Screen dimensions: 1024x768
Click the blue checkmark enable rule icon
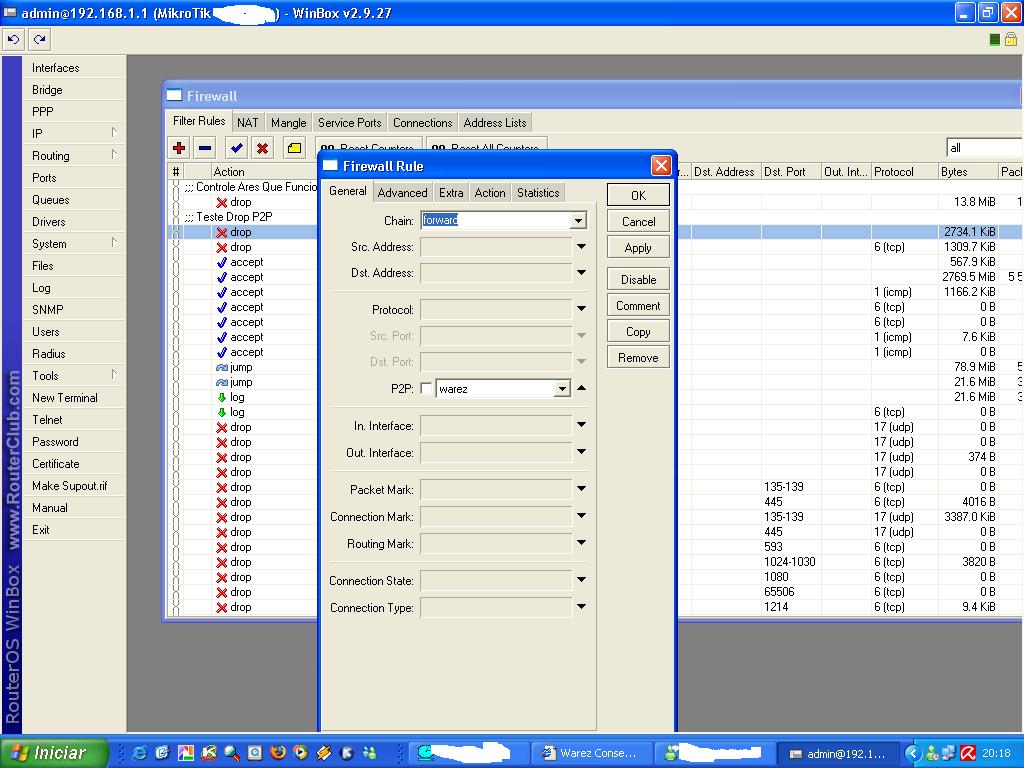tap(237, 148)
